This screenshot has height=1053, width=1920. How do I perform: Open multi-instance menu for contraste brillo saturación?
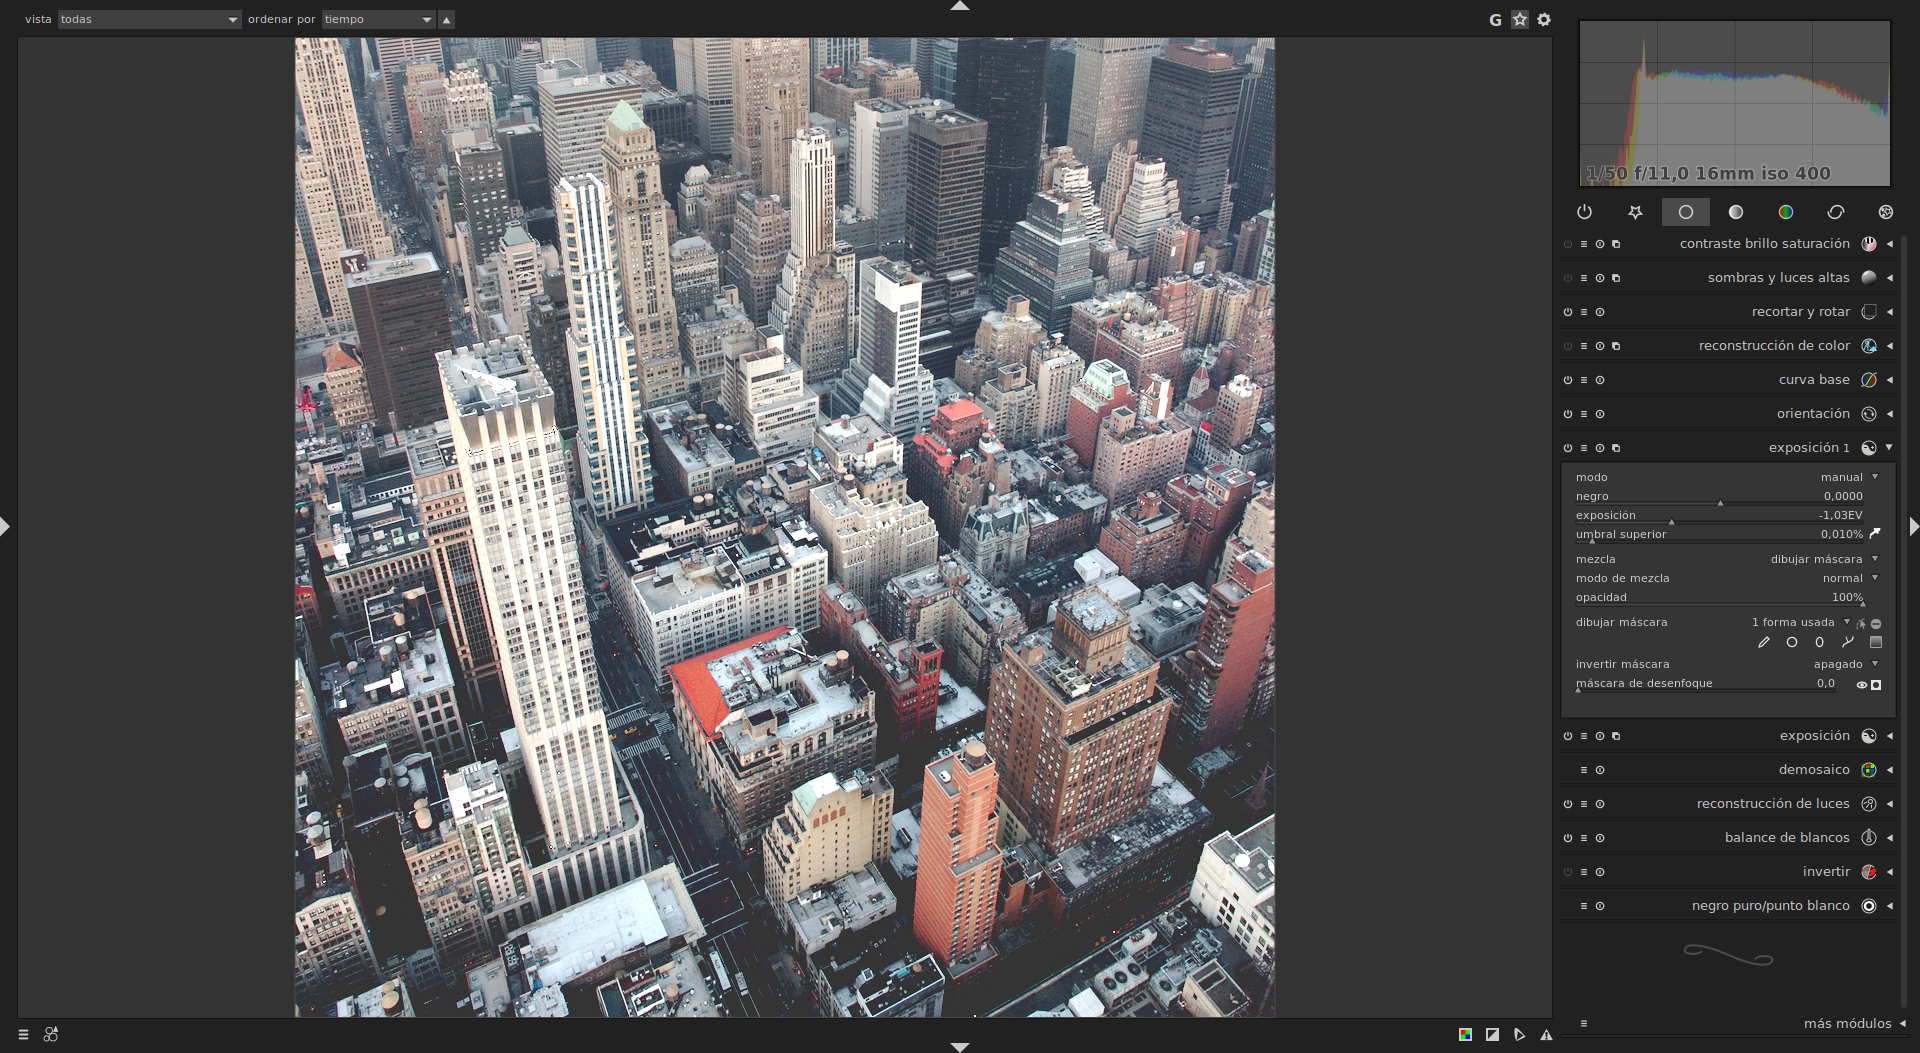tap(1616, 244)
